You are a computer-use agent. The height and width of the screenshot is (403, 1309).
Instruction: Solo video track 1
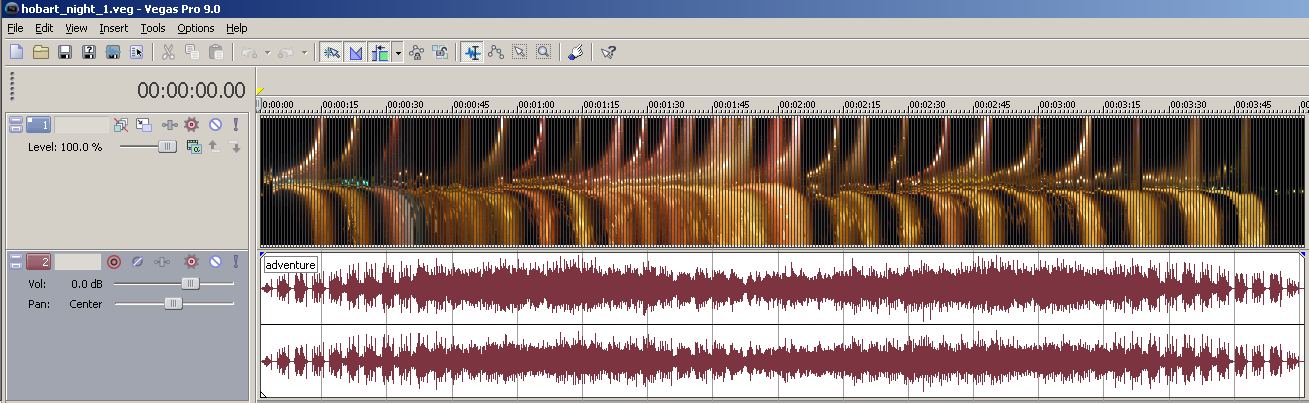click(x=236, y=125)
